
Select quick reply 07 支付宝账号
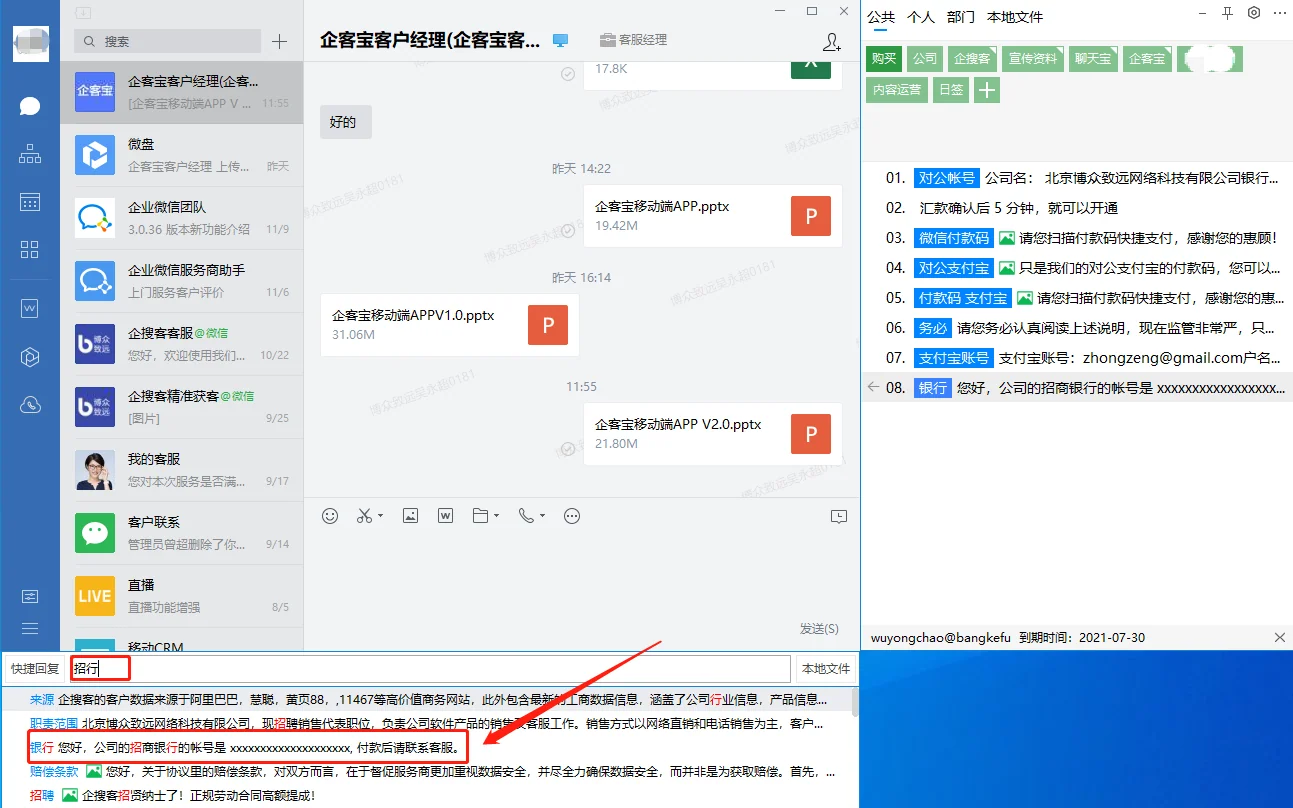point(1077,358)
